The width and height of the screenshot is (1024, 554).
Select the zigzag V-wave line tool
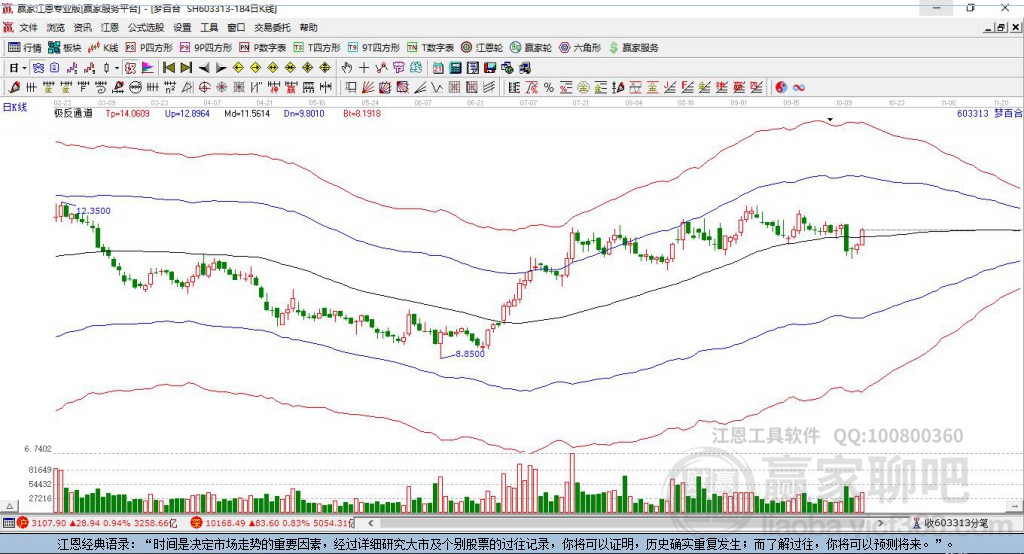438,87
